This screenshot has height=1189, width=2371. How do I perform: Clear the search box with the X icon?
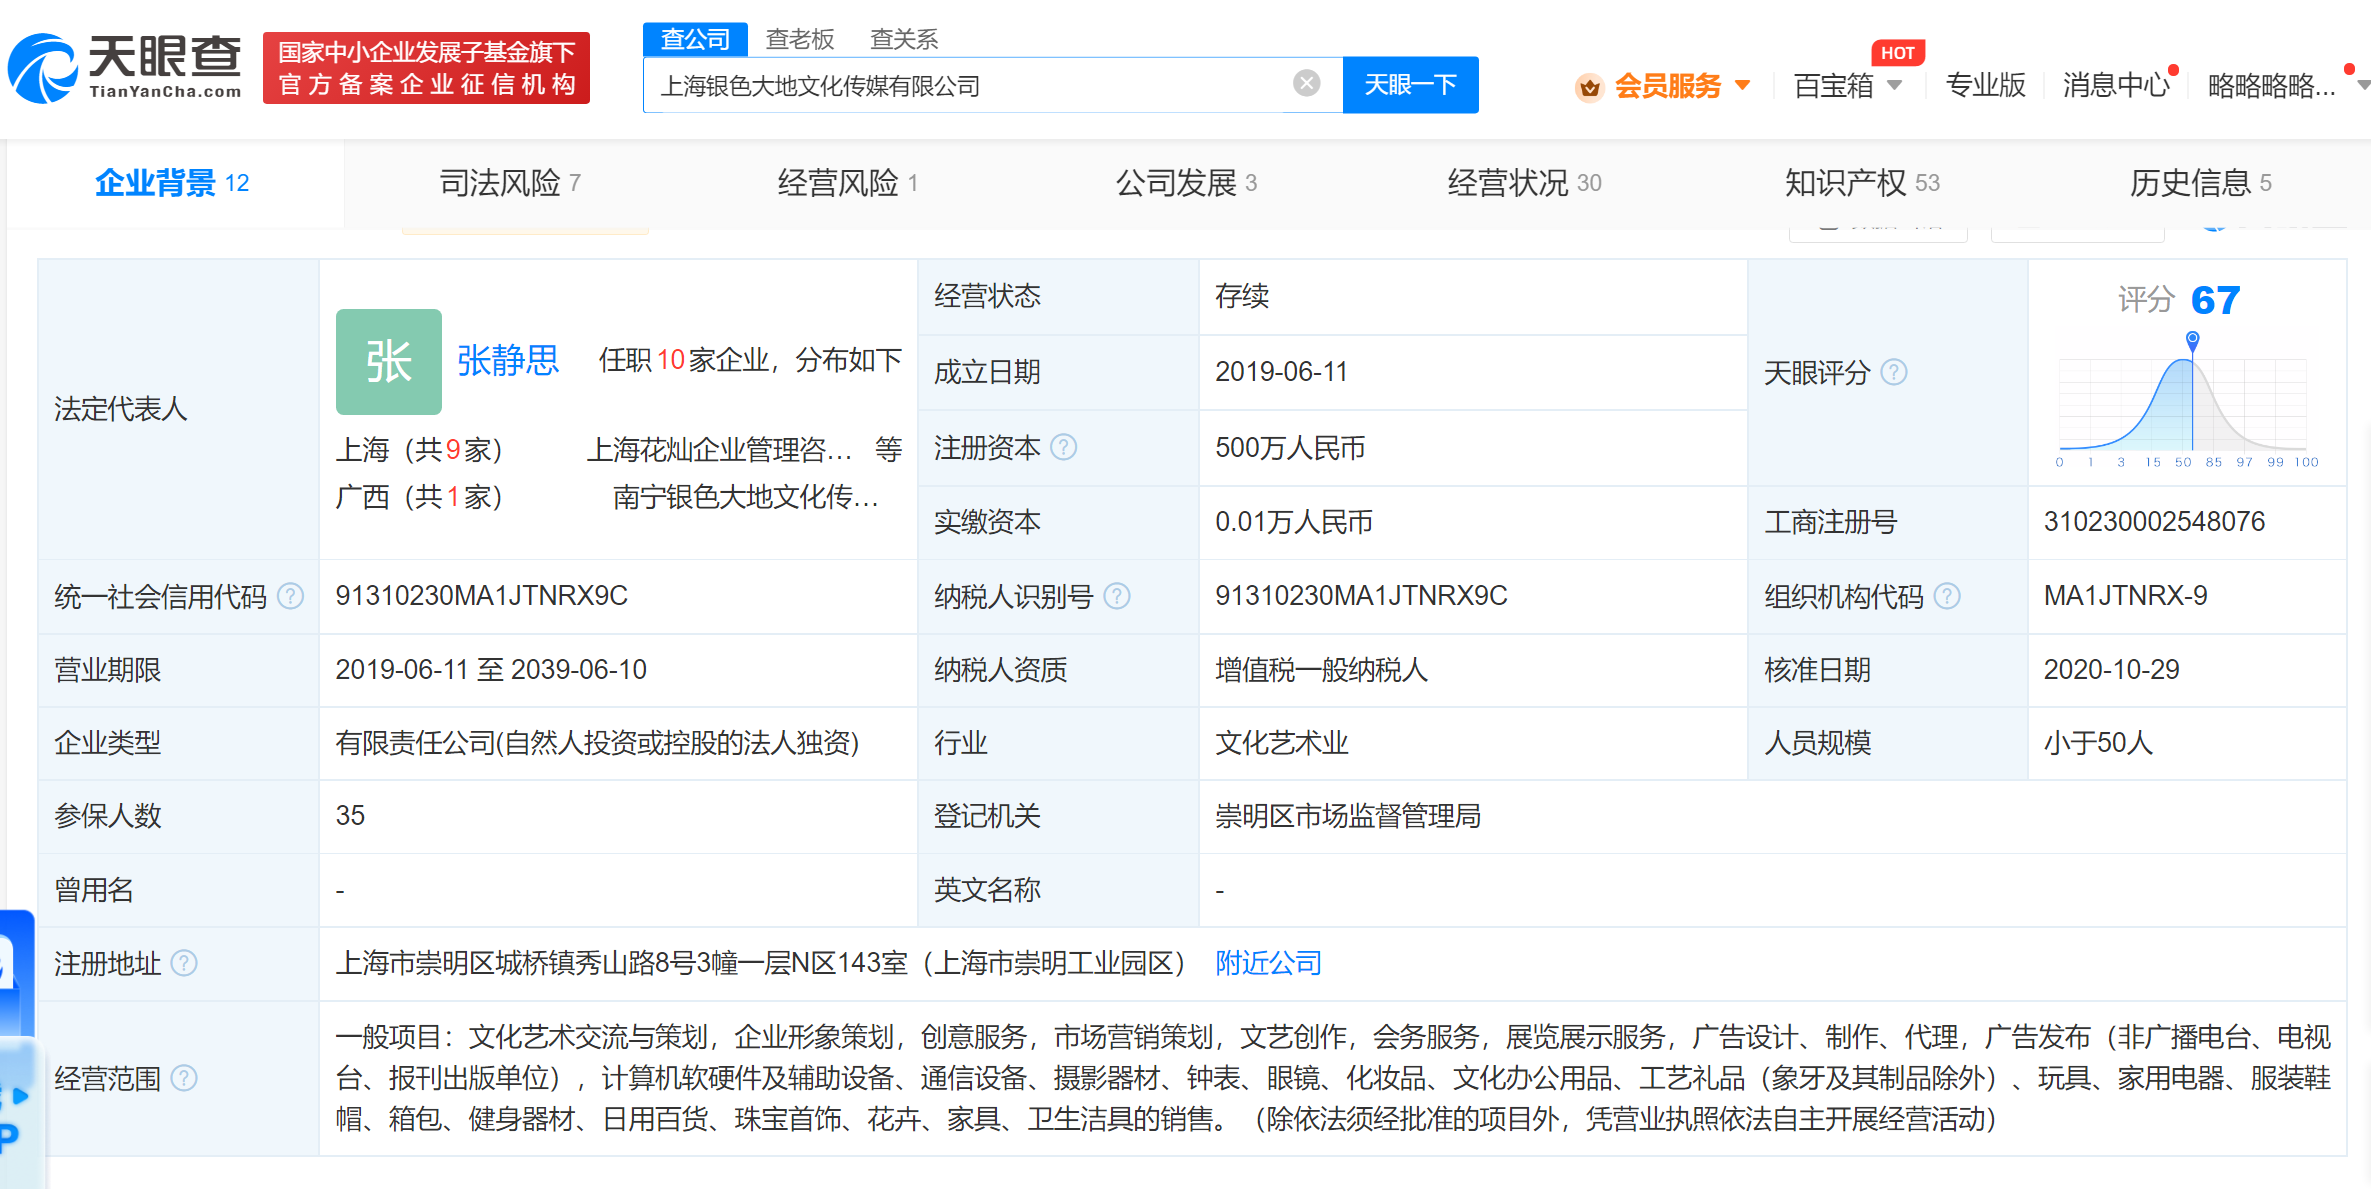click(1306, 83)
